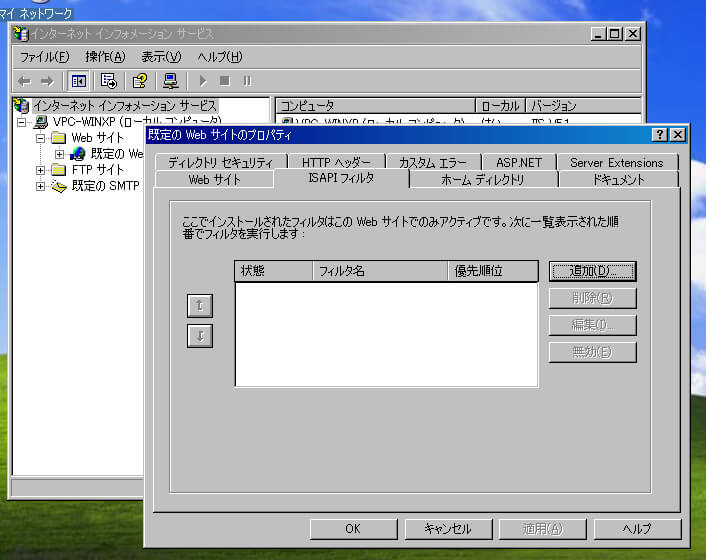
Task: Toggle the console tree show/hide icon
Action: 78,81
